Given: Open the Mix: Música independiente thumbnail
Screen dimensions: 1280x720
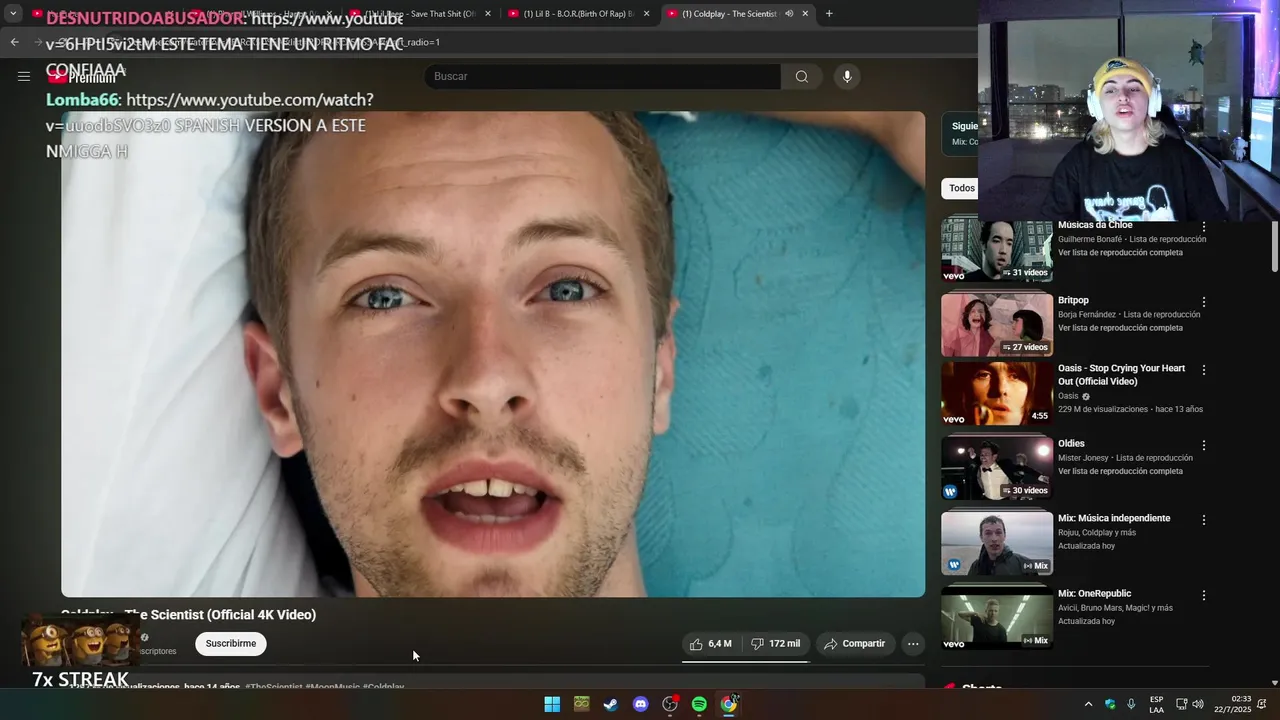Looking at the screenshot, I should [x=997, y=543].
